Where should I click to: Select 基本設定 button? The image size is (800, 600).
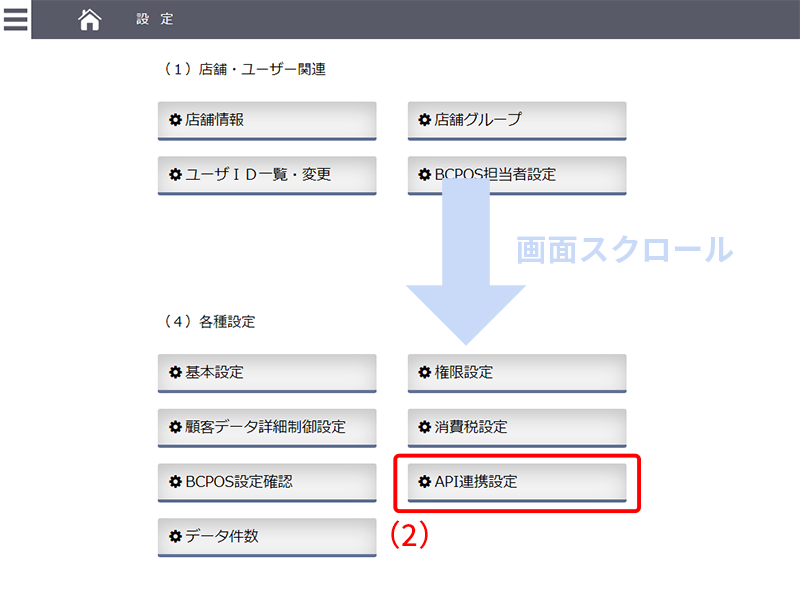(x=267, y=372)
